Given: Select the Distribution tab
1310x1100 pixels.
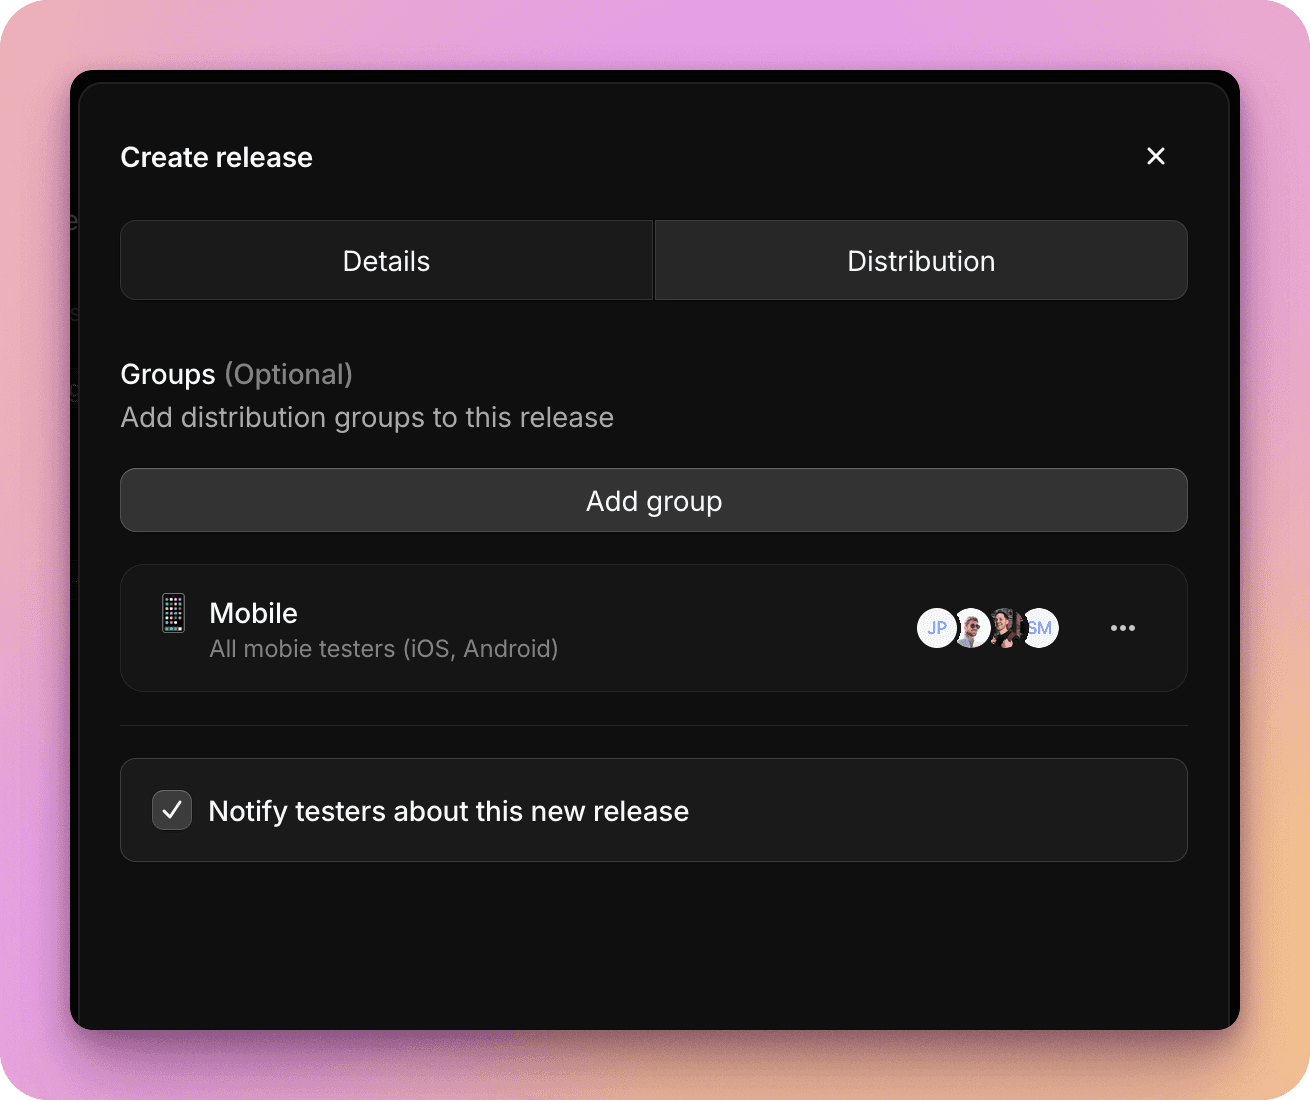Looking at the screenshot, I should [920, 260].
